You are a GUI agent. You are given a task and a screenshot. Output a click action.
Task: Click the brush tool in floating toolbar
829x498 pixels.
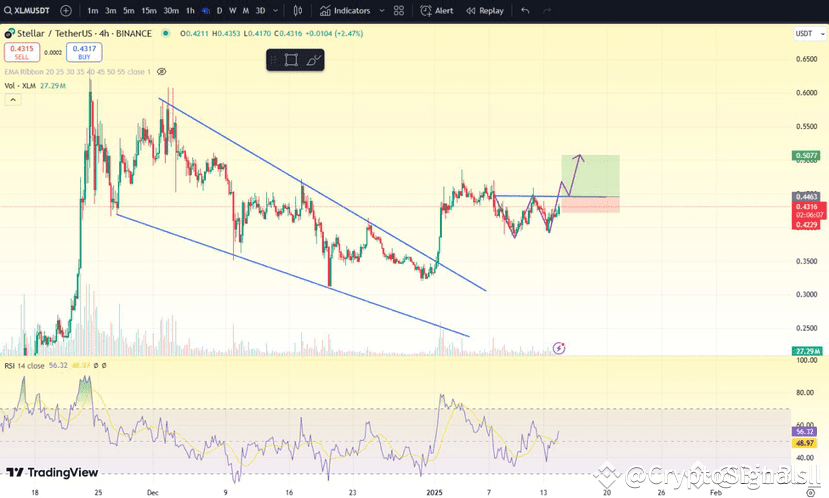point(313,60)
